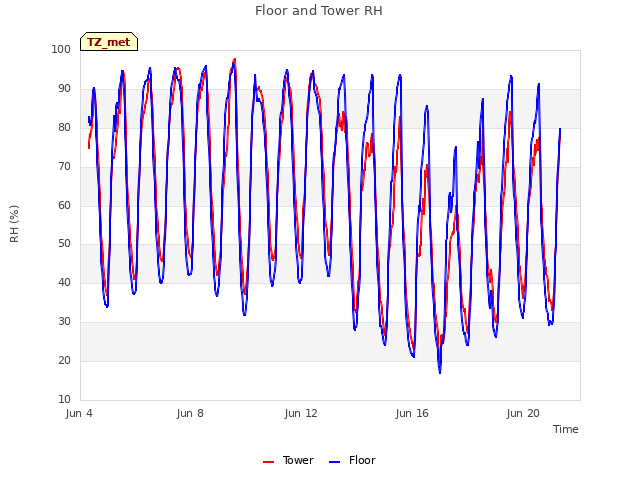Click the 10 y-axis tick value

(x=64, y=399)
